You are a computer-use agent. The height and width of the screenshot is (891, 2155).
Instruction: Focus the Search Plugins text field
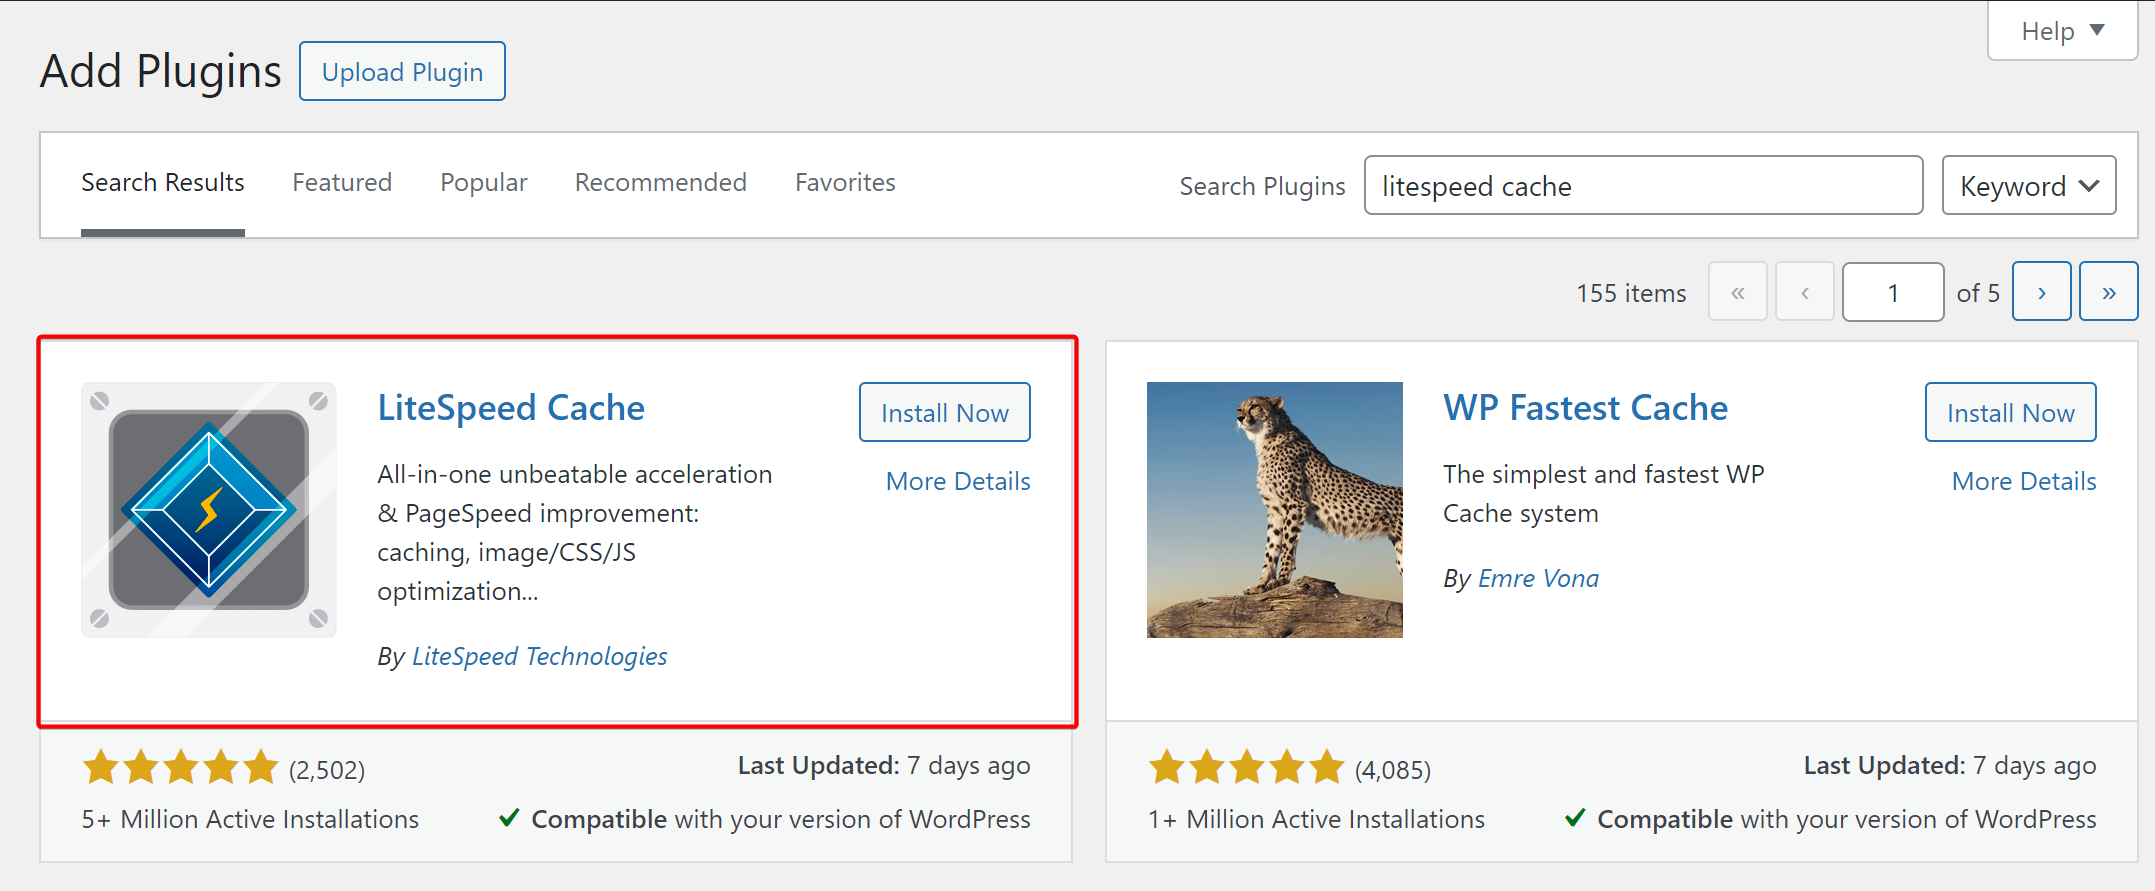pyautogui.click(x=1643, y=186)
